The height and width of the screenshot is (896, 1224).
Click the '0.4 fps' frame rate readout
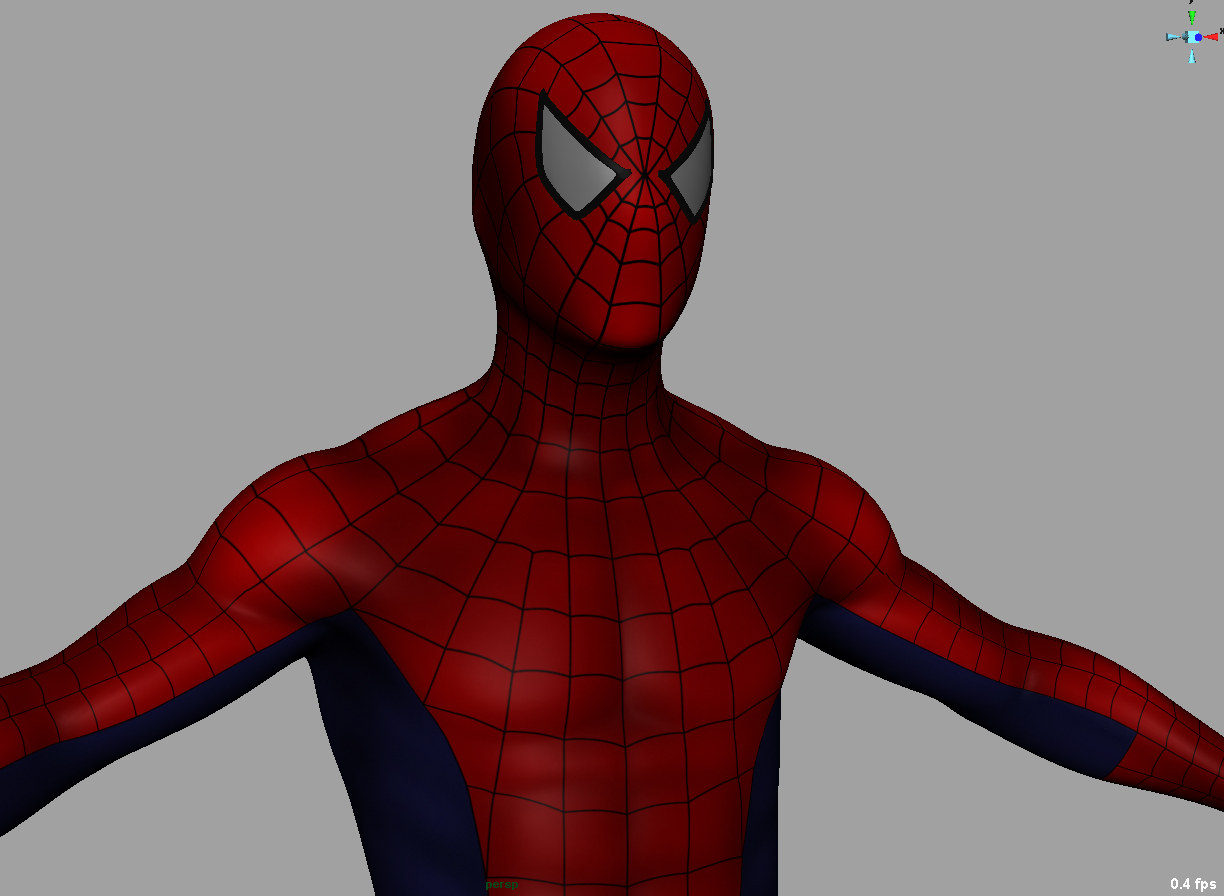coord(1193,884)
